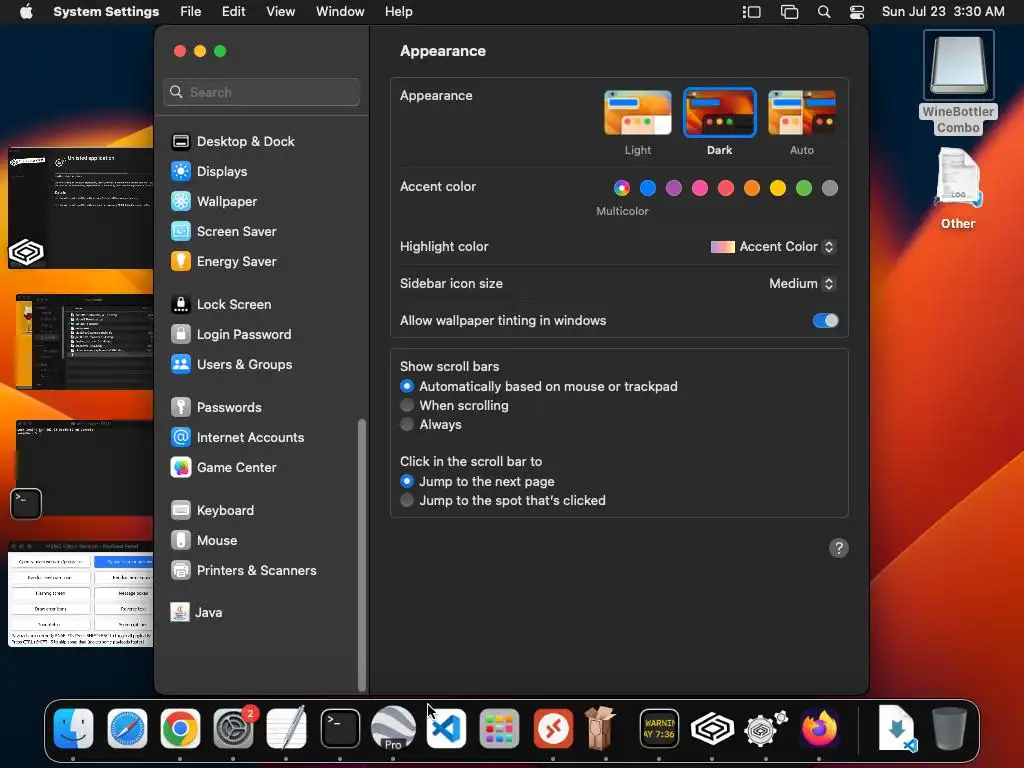Pick the yellow accent color
The width and height of the screenshot is (1024, 768).
coord(778,188)
